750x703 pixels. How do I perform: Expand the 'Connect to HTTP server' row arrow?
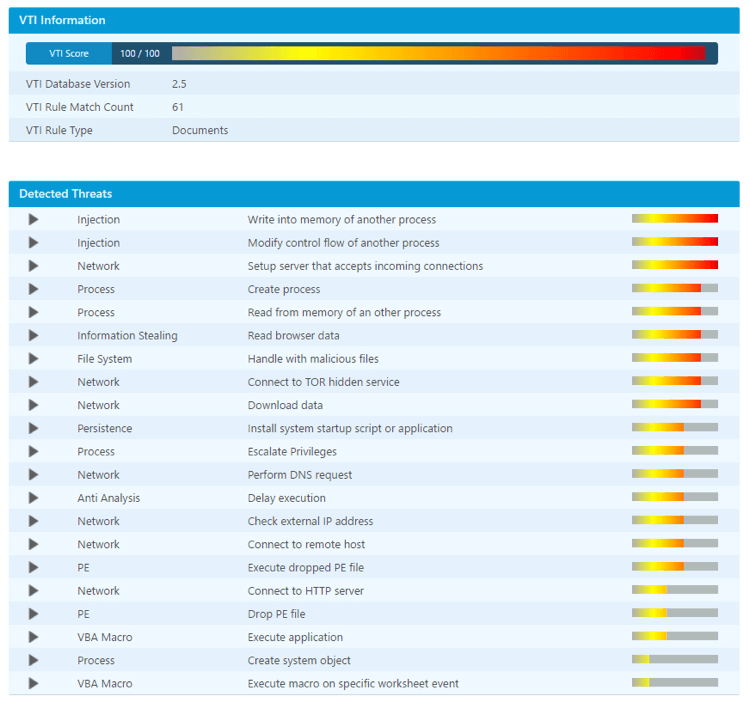(33, 591)
